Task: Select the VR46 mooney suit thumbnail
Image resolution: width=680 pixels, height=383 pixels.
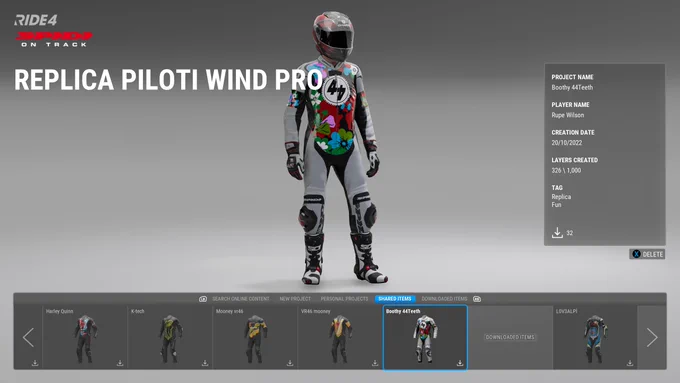Action: click(340, 337)
